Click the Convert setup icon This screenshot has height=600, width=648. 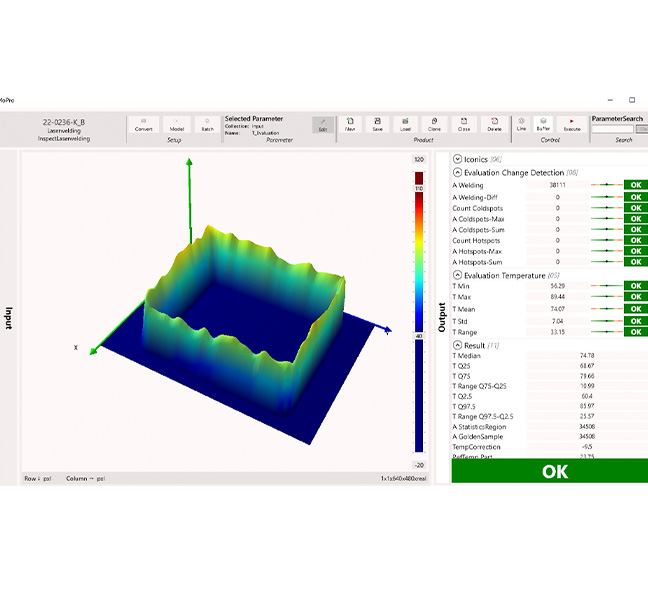click(144, 124)
